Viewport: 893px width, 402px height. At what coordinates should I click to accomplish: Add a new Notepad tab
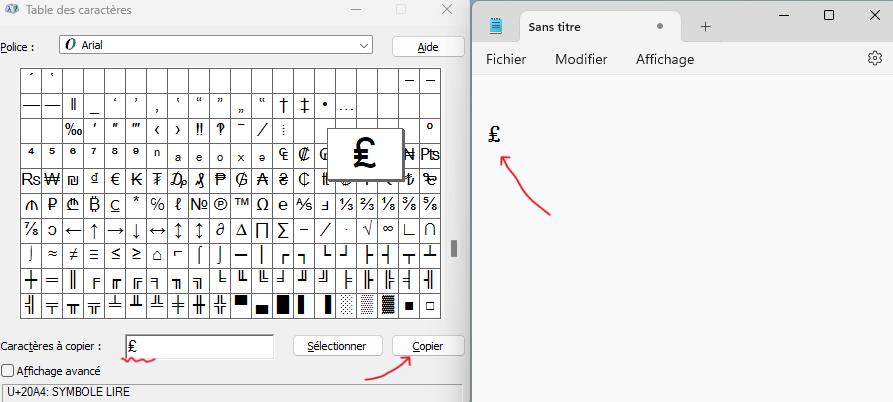point(705,27)
